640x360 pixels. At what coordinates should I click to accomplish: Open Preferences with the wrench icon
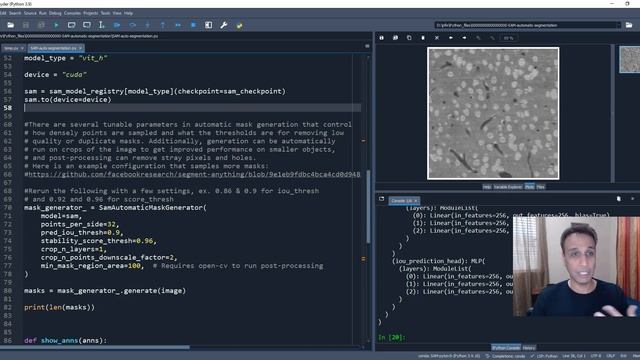[x=224, y=25]
